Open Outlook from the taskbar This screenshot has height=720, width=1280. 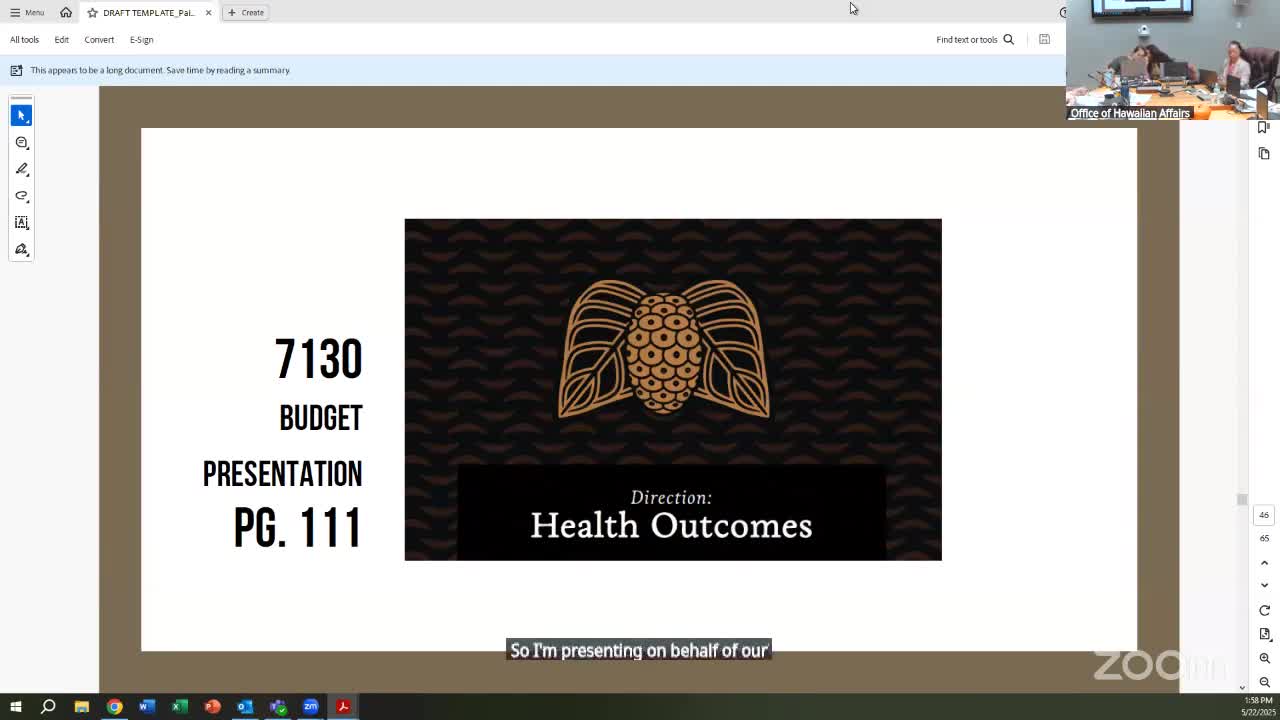tap(245, 707)
